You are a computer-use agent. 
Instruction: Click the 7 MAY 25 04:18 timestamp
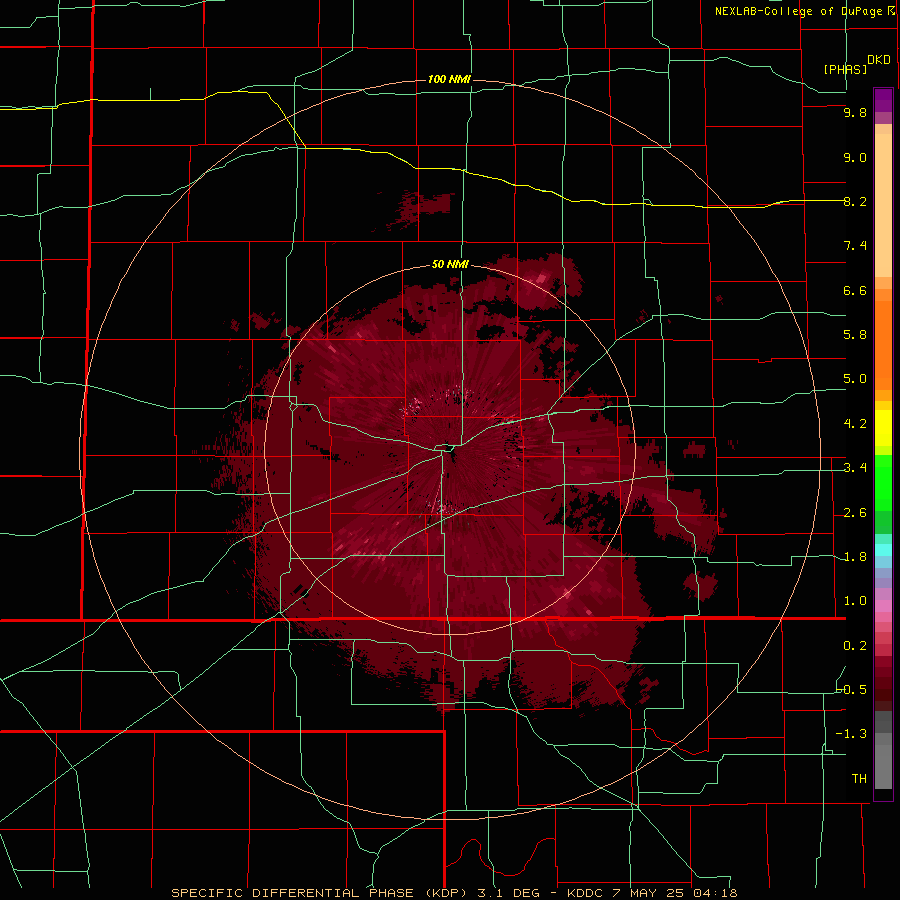675,893
